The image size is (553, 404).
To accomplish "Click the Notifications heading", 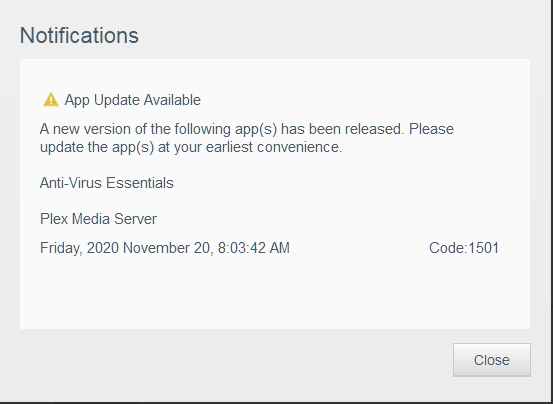I will (79, 36).
